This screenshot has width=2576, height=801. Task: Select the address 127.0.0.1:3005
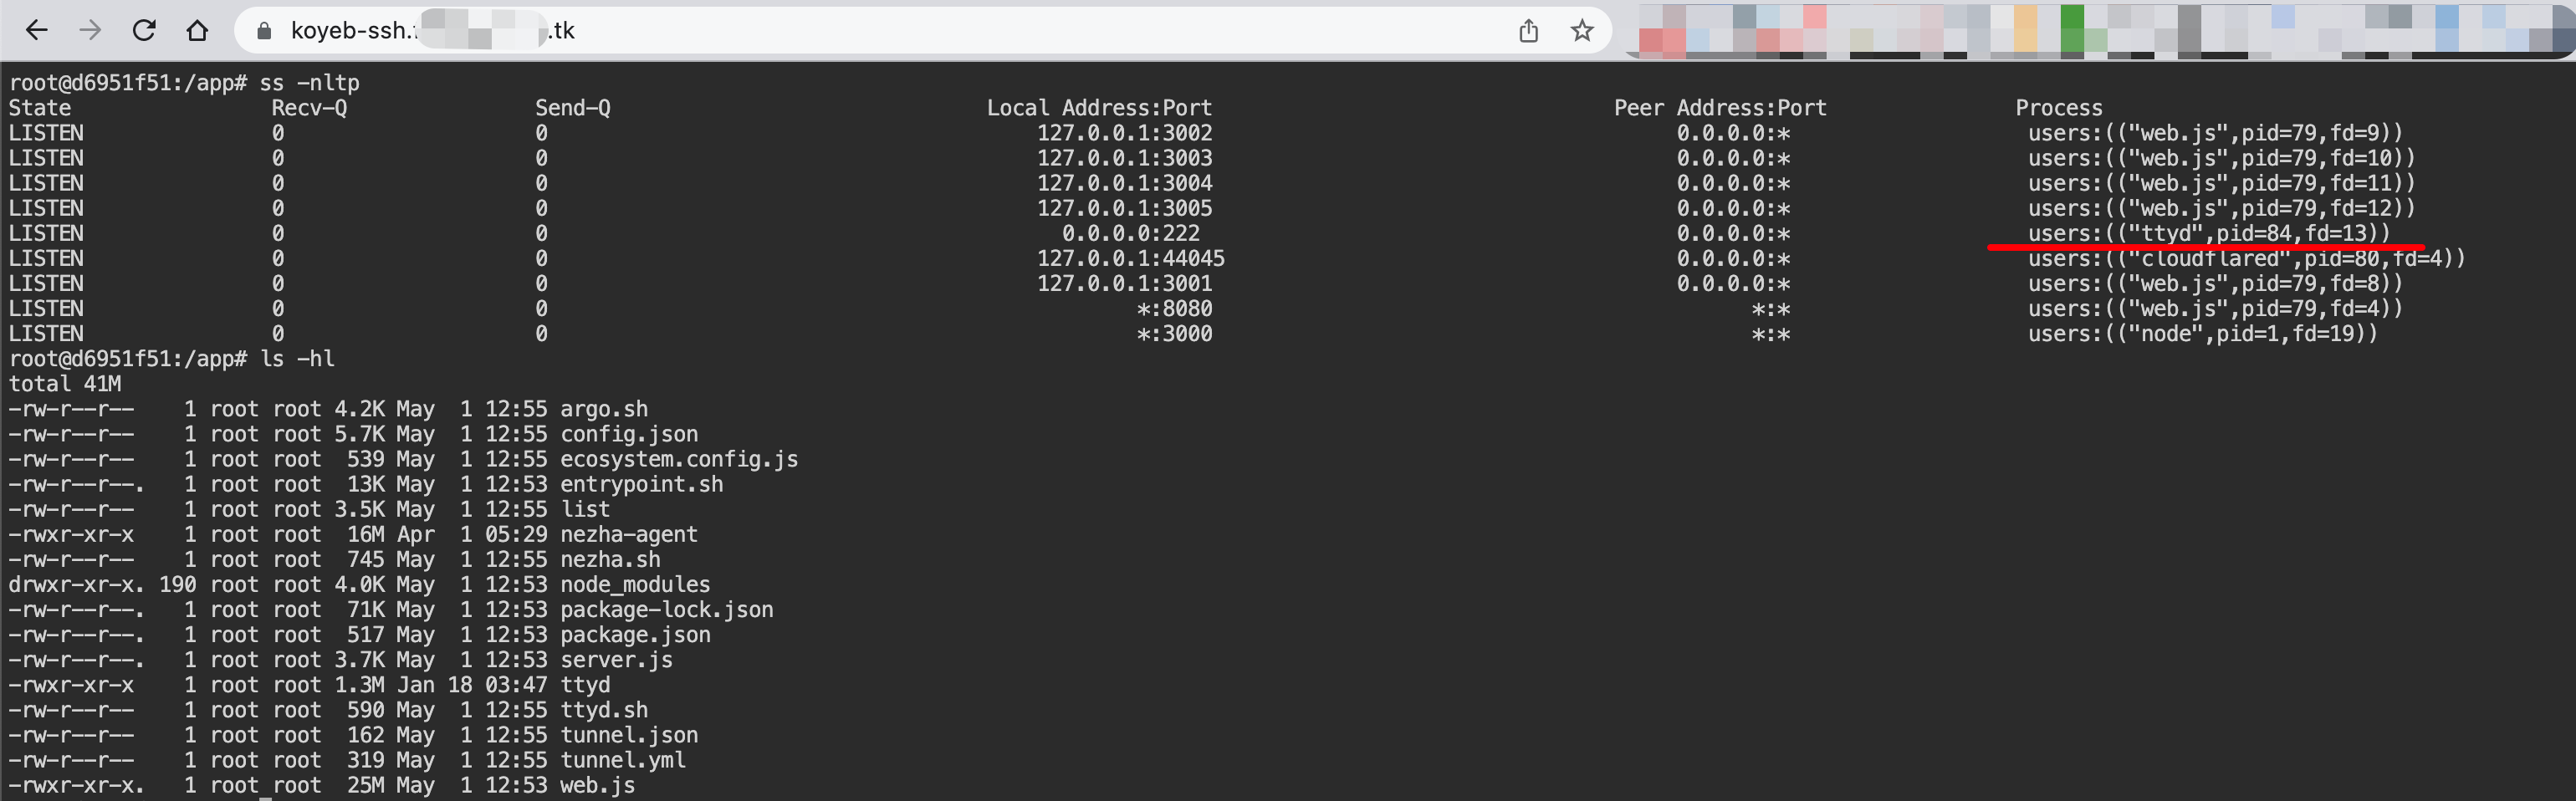(1124, 208)
